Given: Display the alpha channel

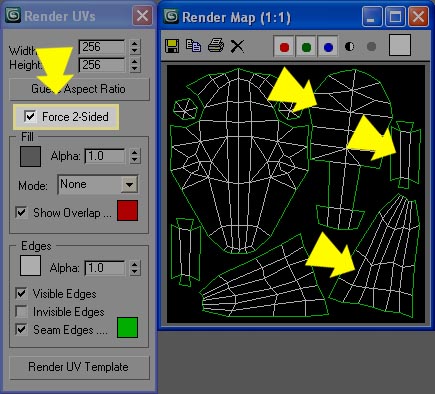Looking at the screenshot, I should [349, 47].
